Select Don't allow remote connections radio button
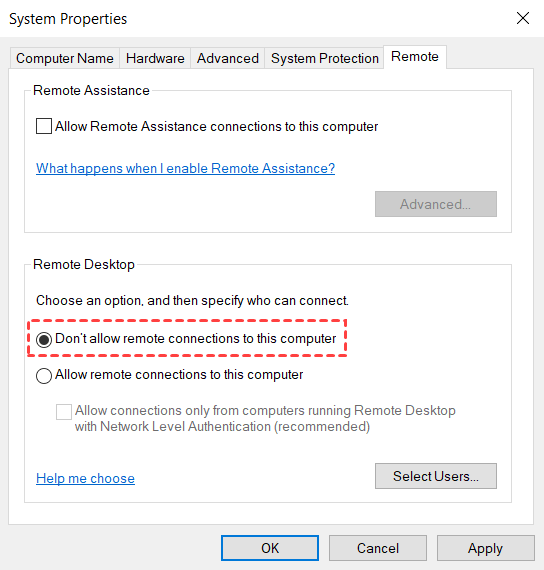 pyautogui.click(x=44, y=340)
